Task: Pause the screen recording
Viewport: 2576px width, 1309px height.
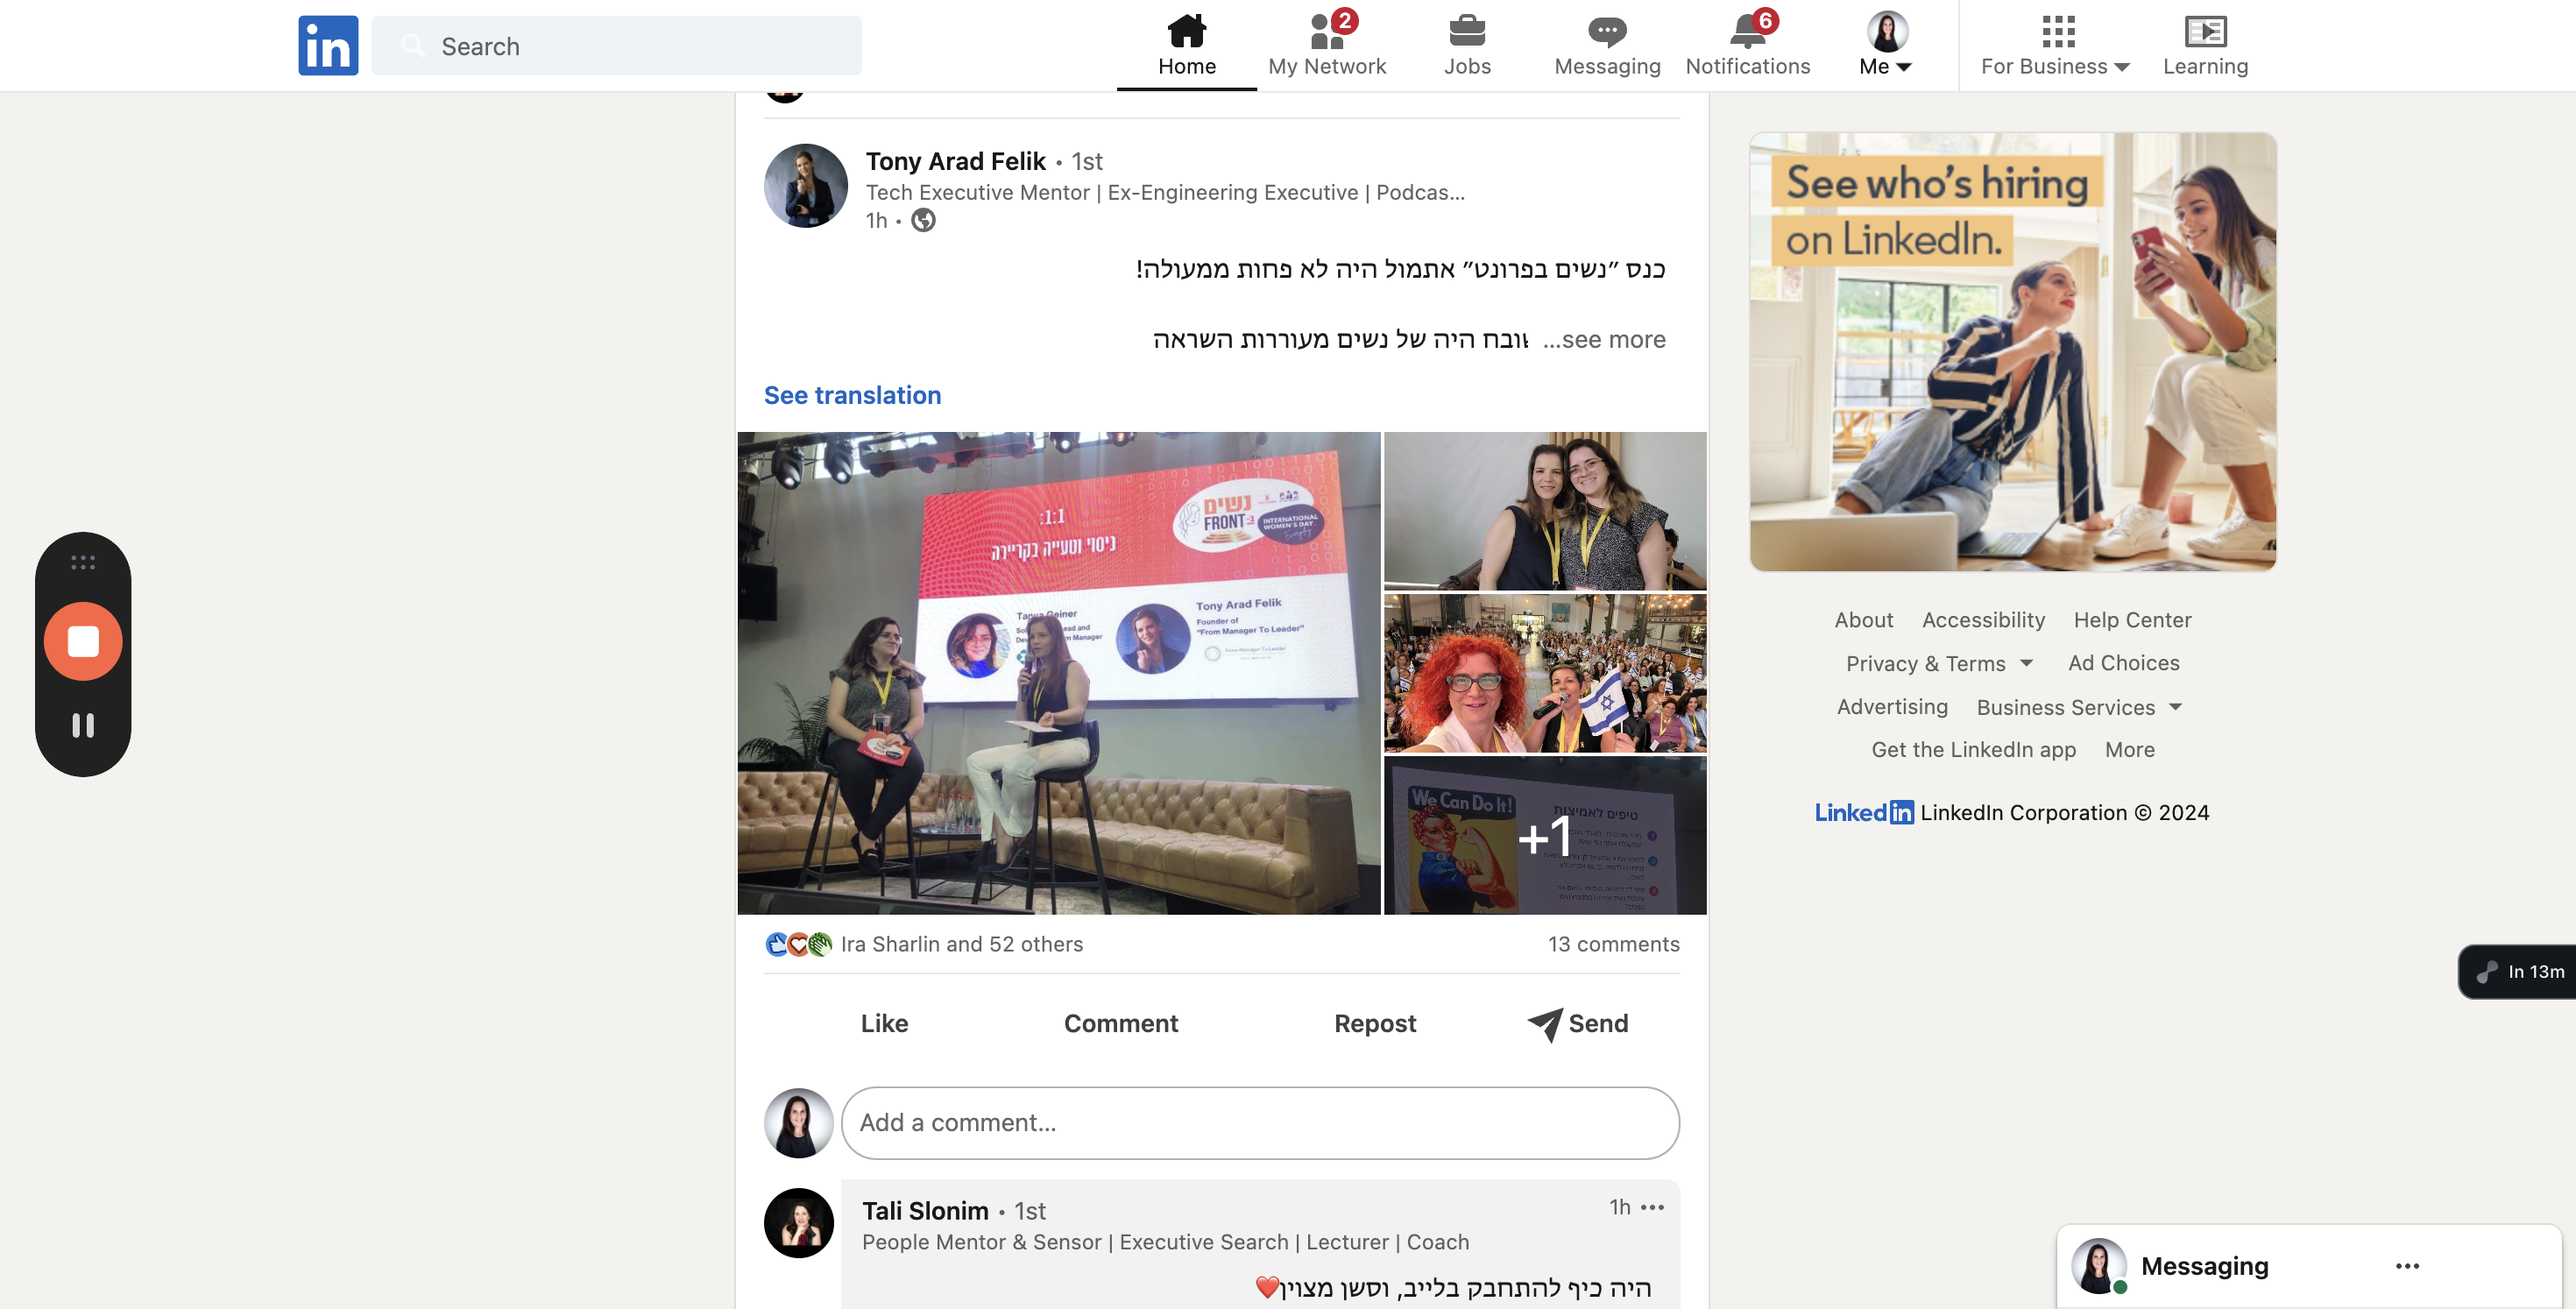Action: tap(83, 725)
